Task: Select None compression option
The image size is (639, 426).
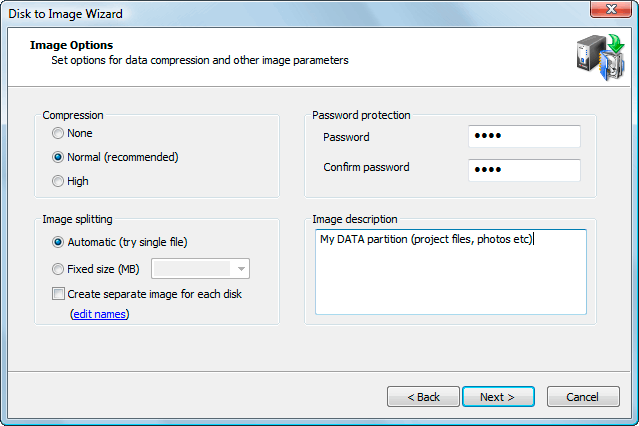Action: pyautogui.click(x=58, y=133)
